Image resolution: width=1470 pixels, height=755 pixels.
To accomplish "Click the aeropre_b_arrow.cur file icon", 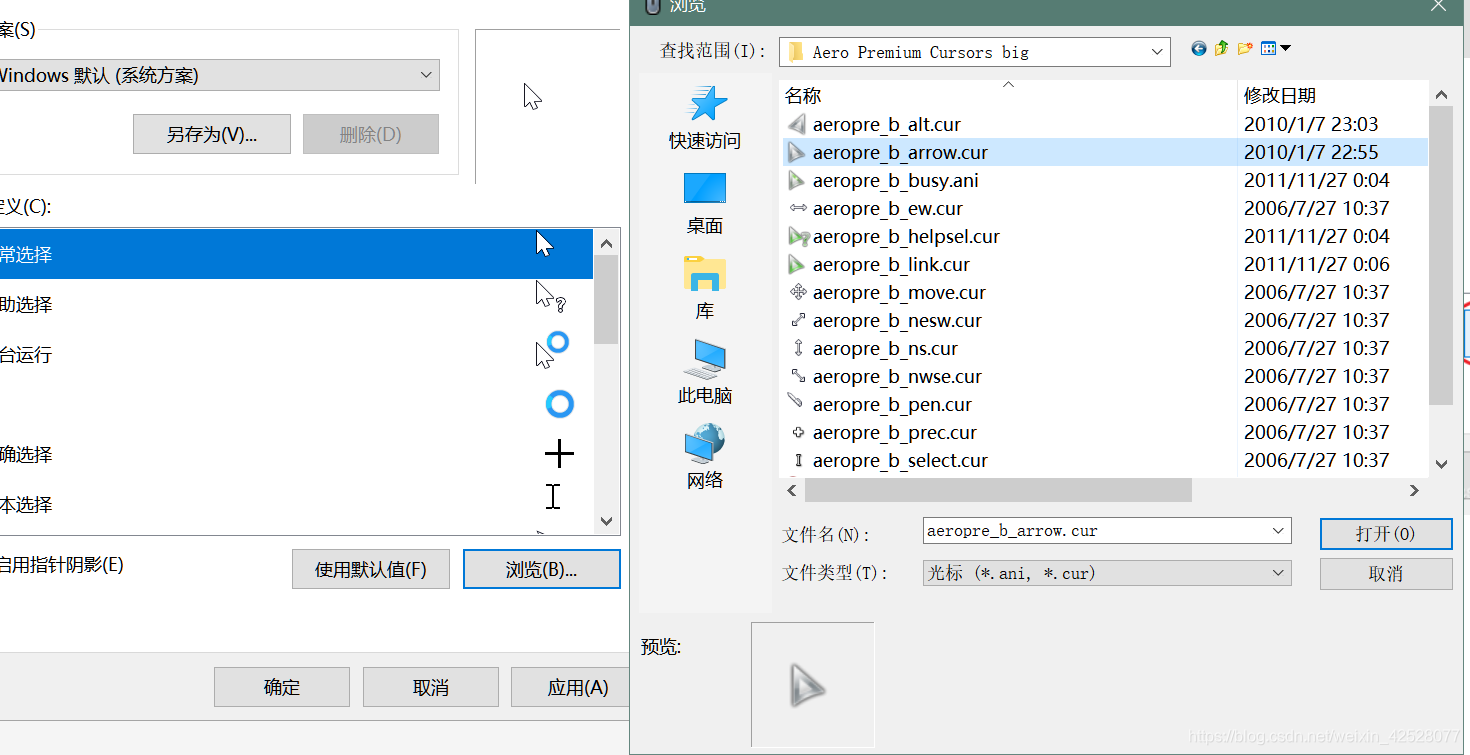I will point(797,153).
